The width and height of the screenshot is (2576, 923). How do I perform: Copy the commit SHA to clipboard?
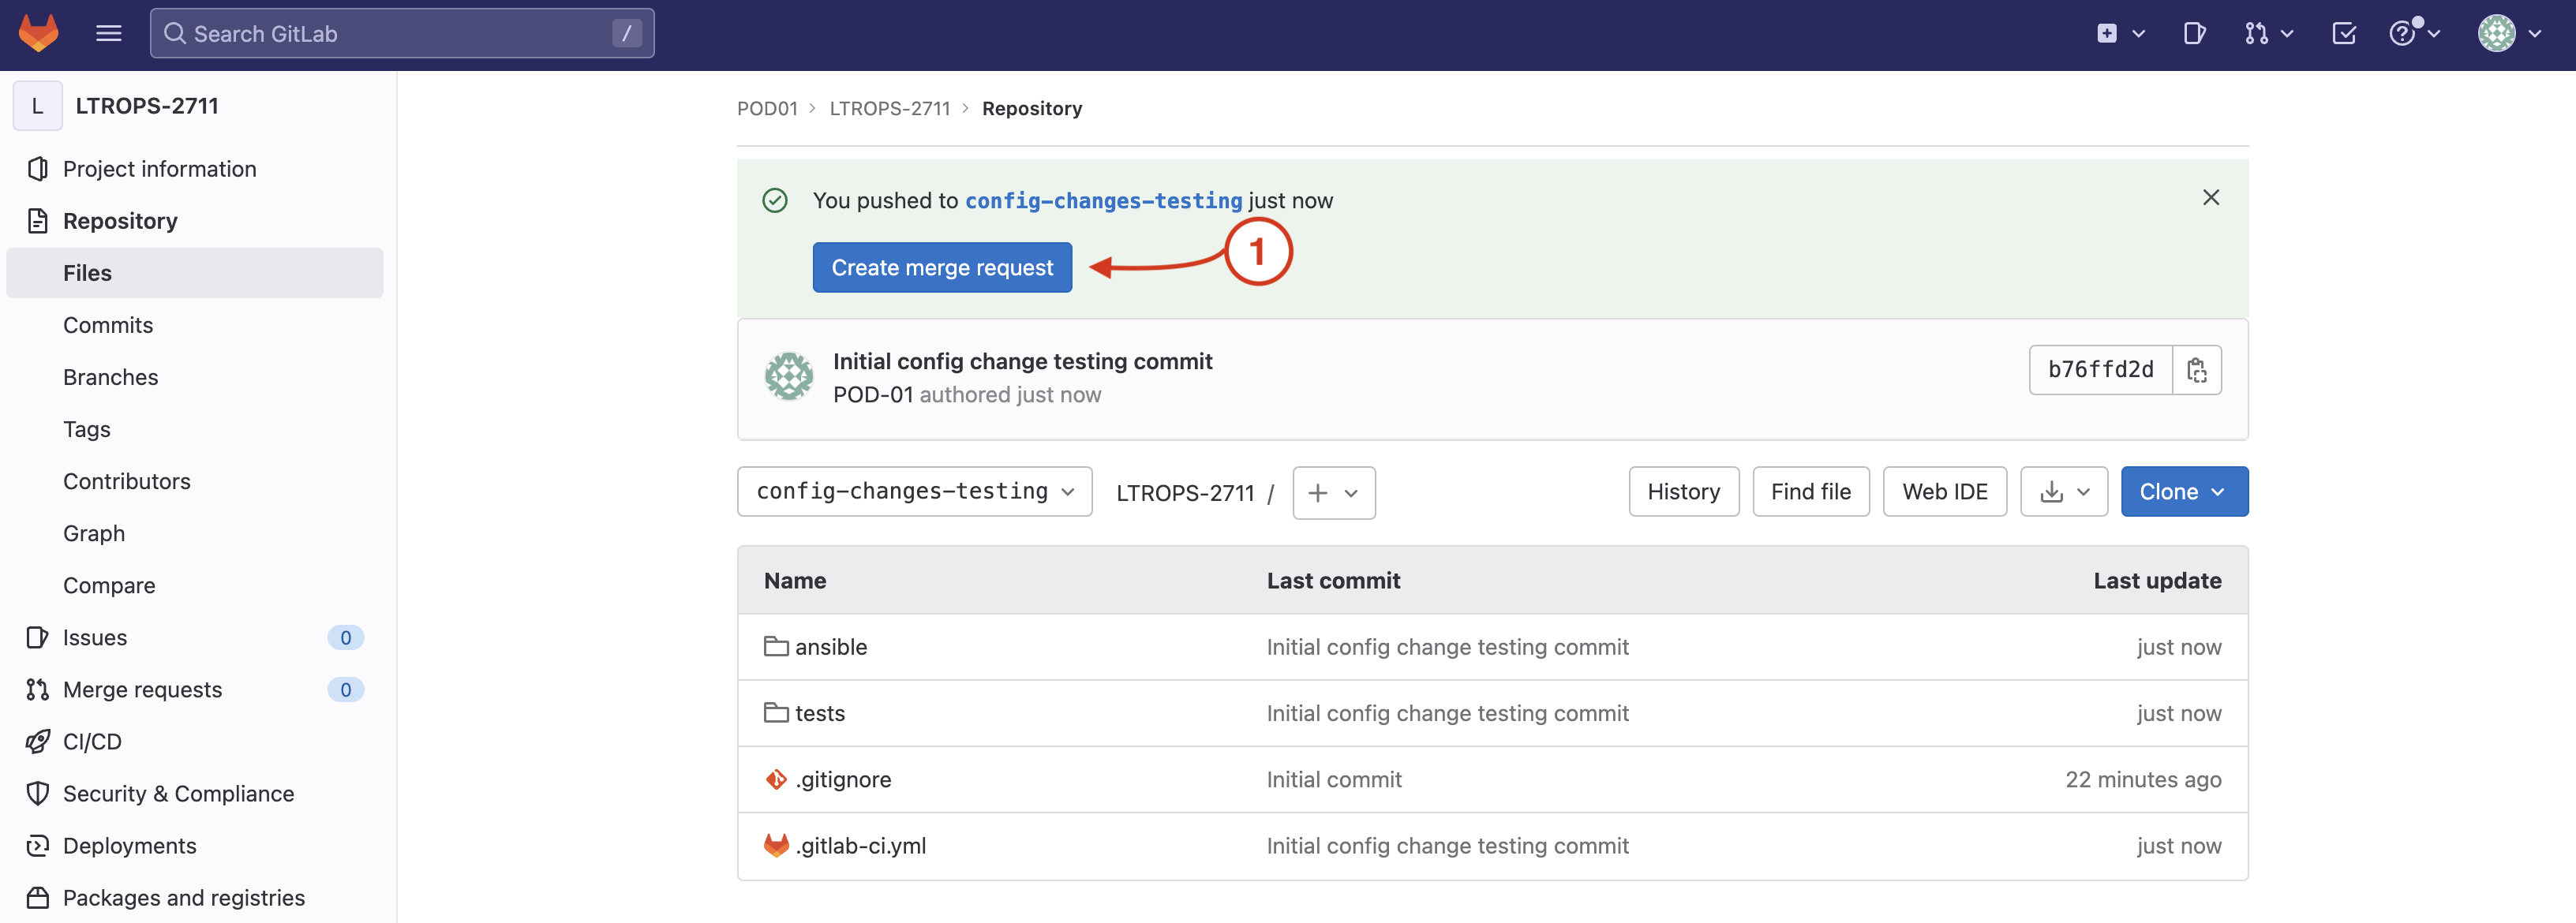point(2196,370)
